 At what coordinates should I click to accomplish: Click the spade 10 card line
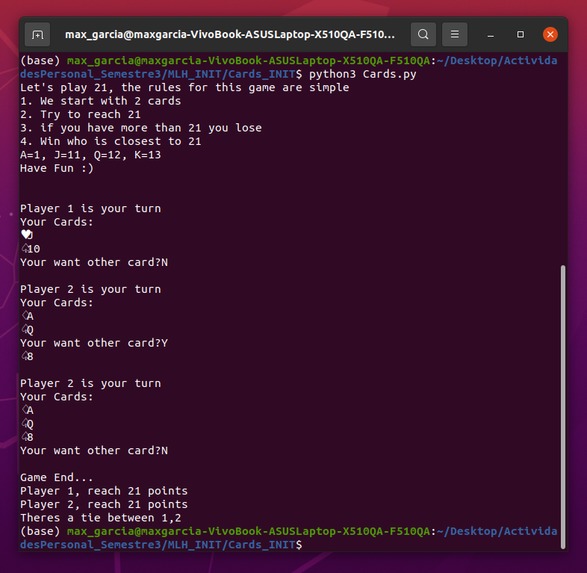pos(30,249)
